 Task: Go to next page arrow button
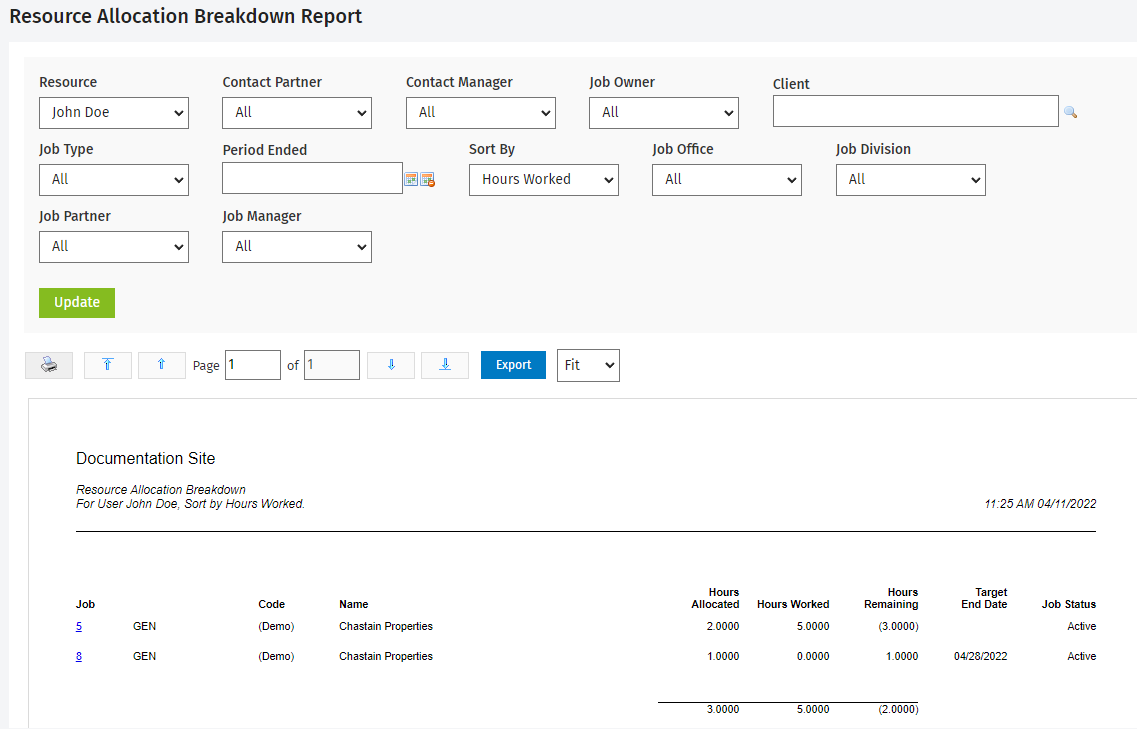[x=391, y=365]
